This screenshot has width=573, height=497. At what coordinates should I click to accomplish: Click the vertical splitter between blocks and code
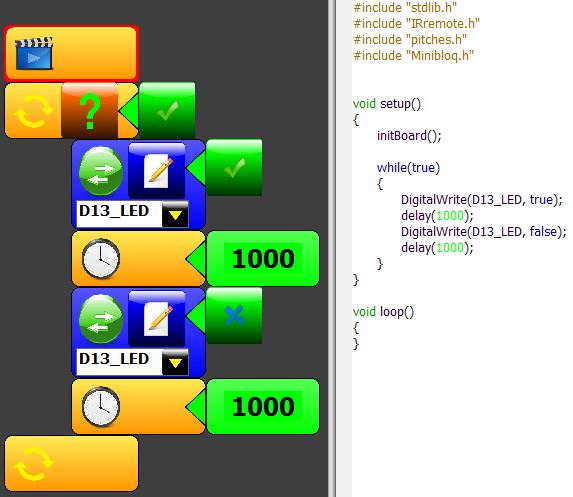pyautogui.click(x=332, y=248)
